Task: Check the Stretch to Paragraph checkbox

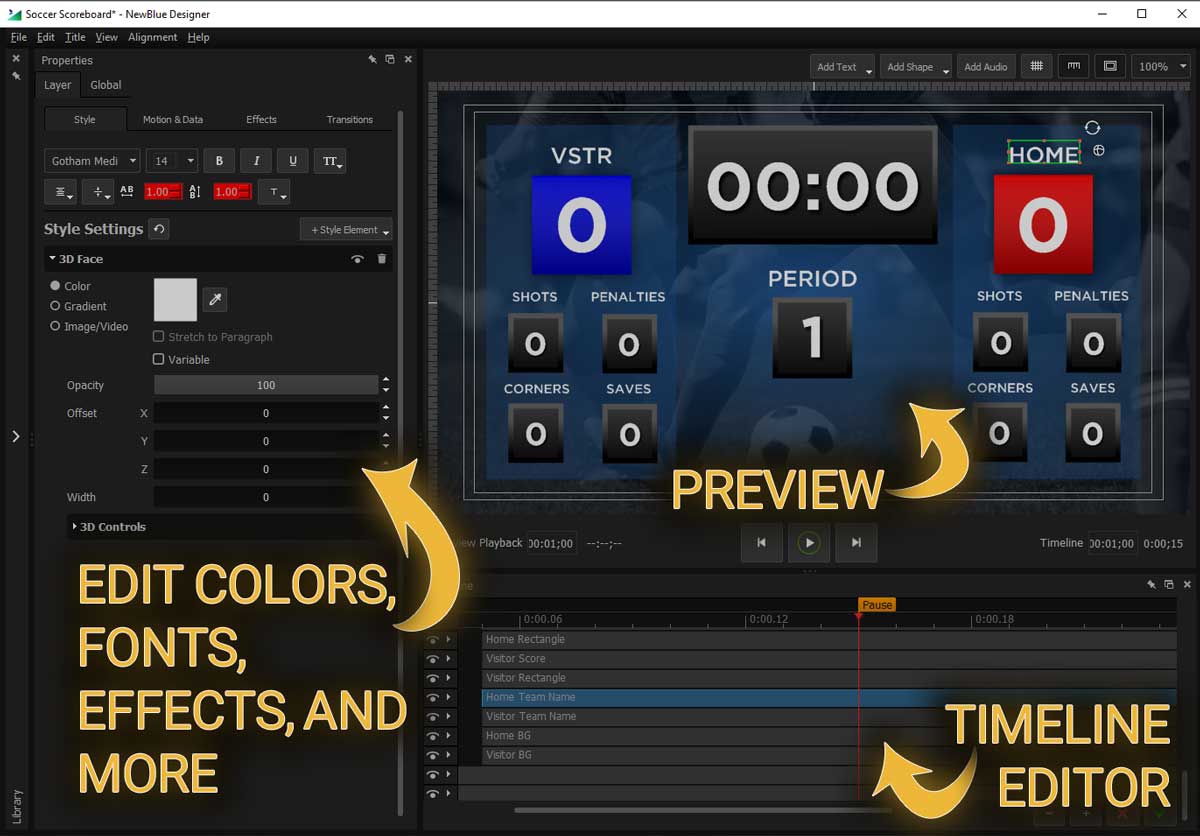Action: pos(159,337)
